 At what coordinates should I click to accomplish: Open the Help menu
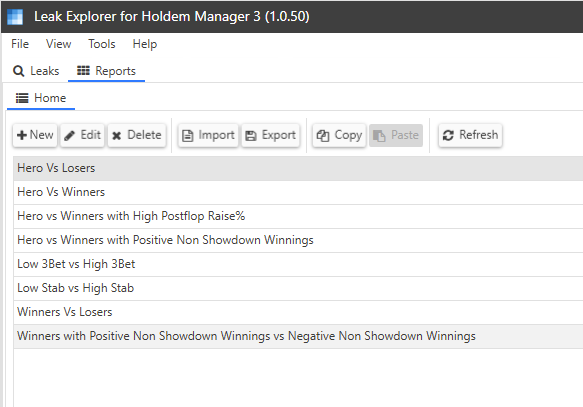(145, 44)
